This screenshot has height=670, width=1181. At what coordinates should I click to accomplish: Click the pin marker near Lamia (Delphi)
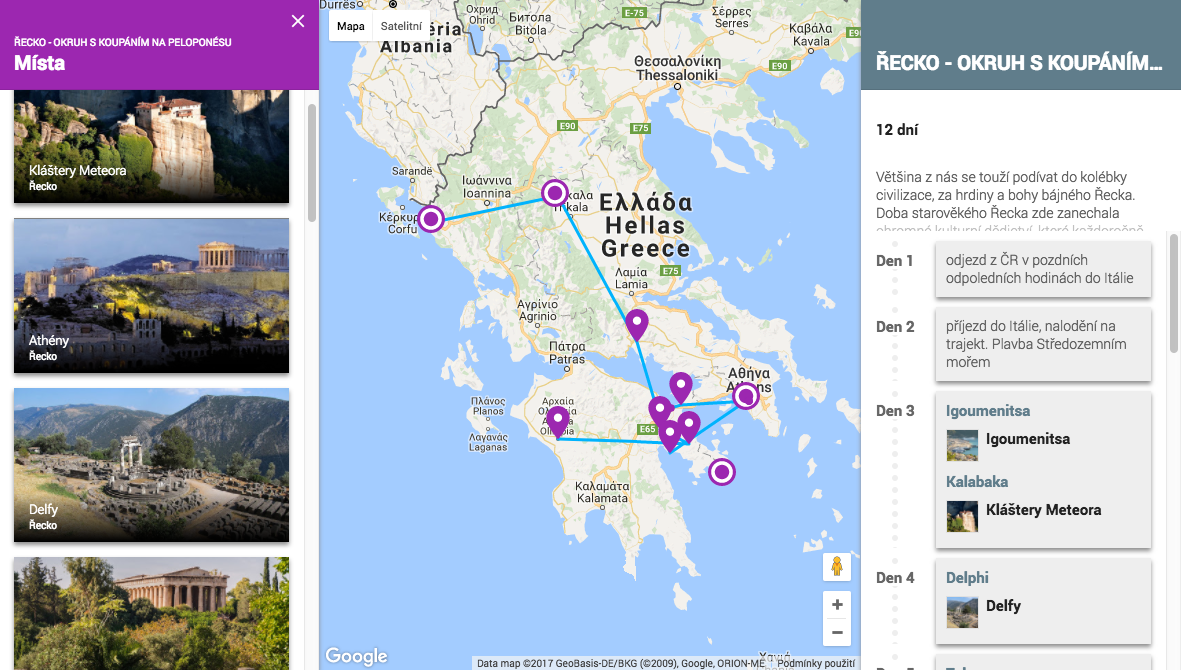[x=637, y=324]
